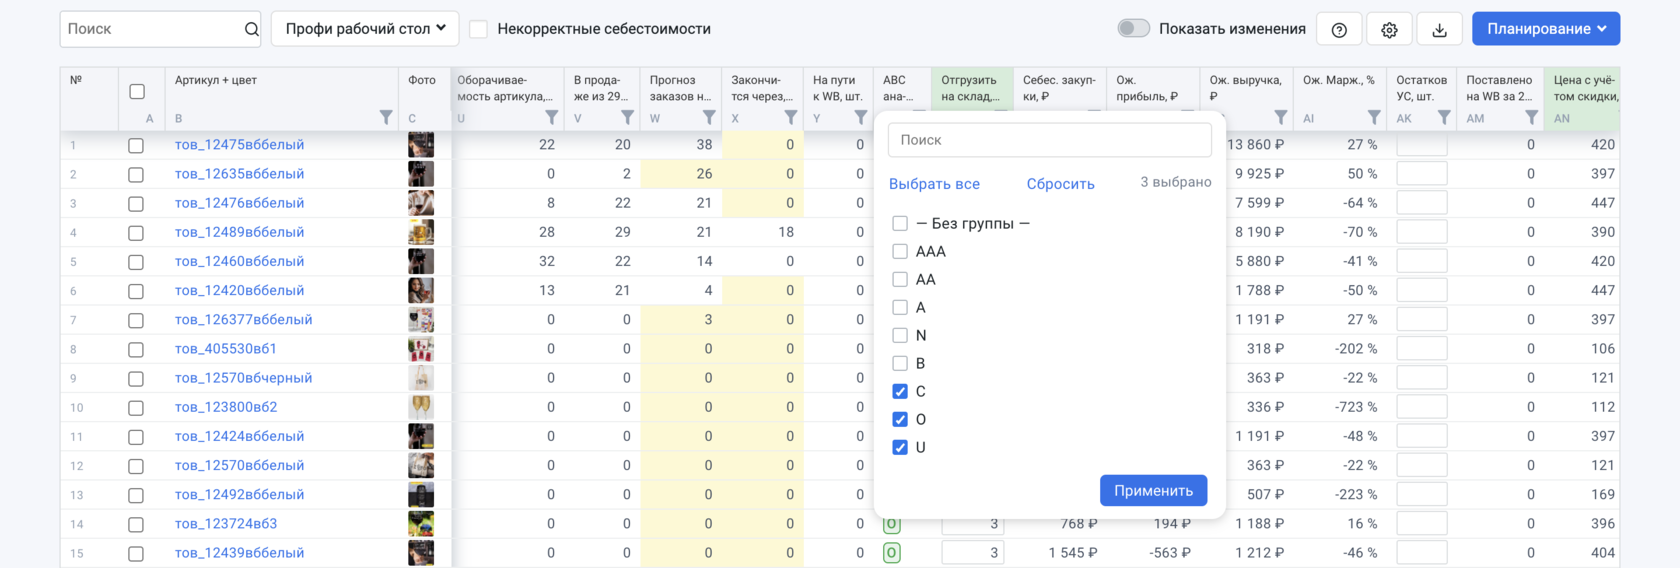The image size is (1680, 568).
Task: Open filter for Ож. Марж., % column
Action: click(x=1374, y=118)
